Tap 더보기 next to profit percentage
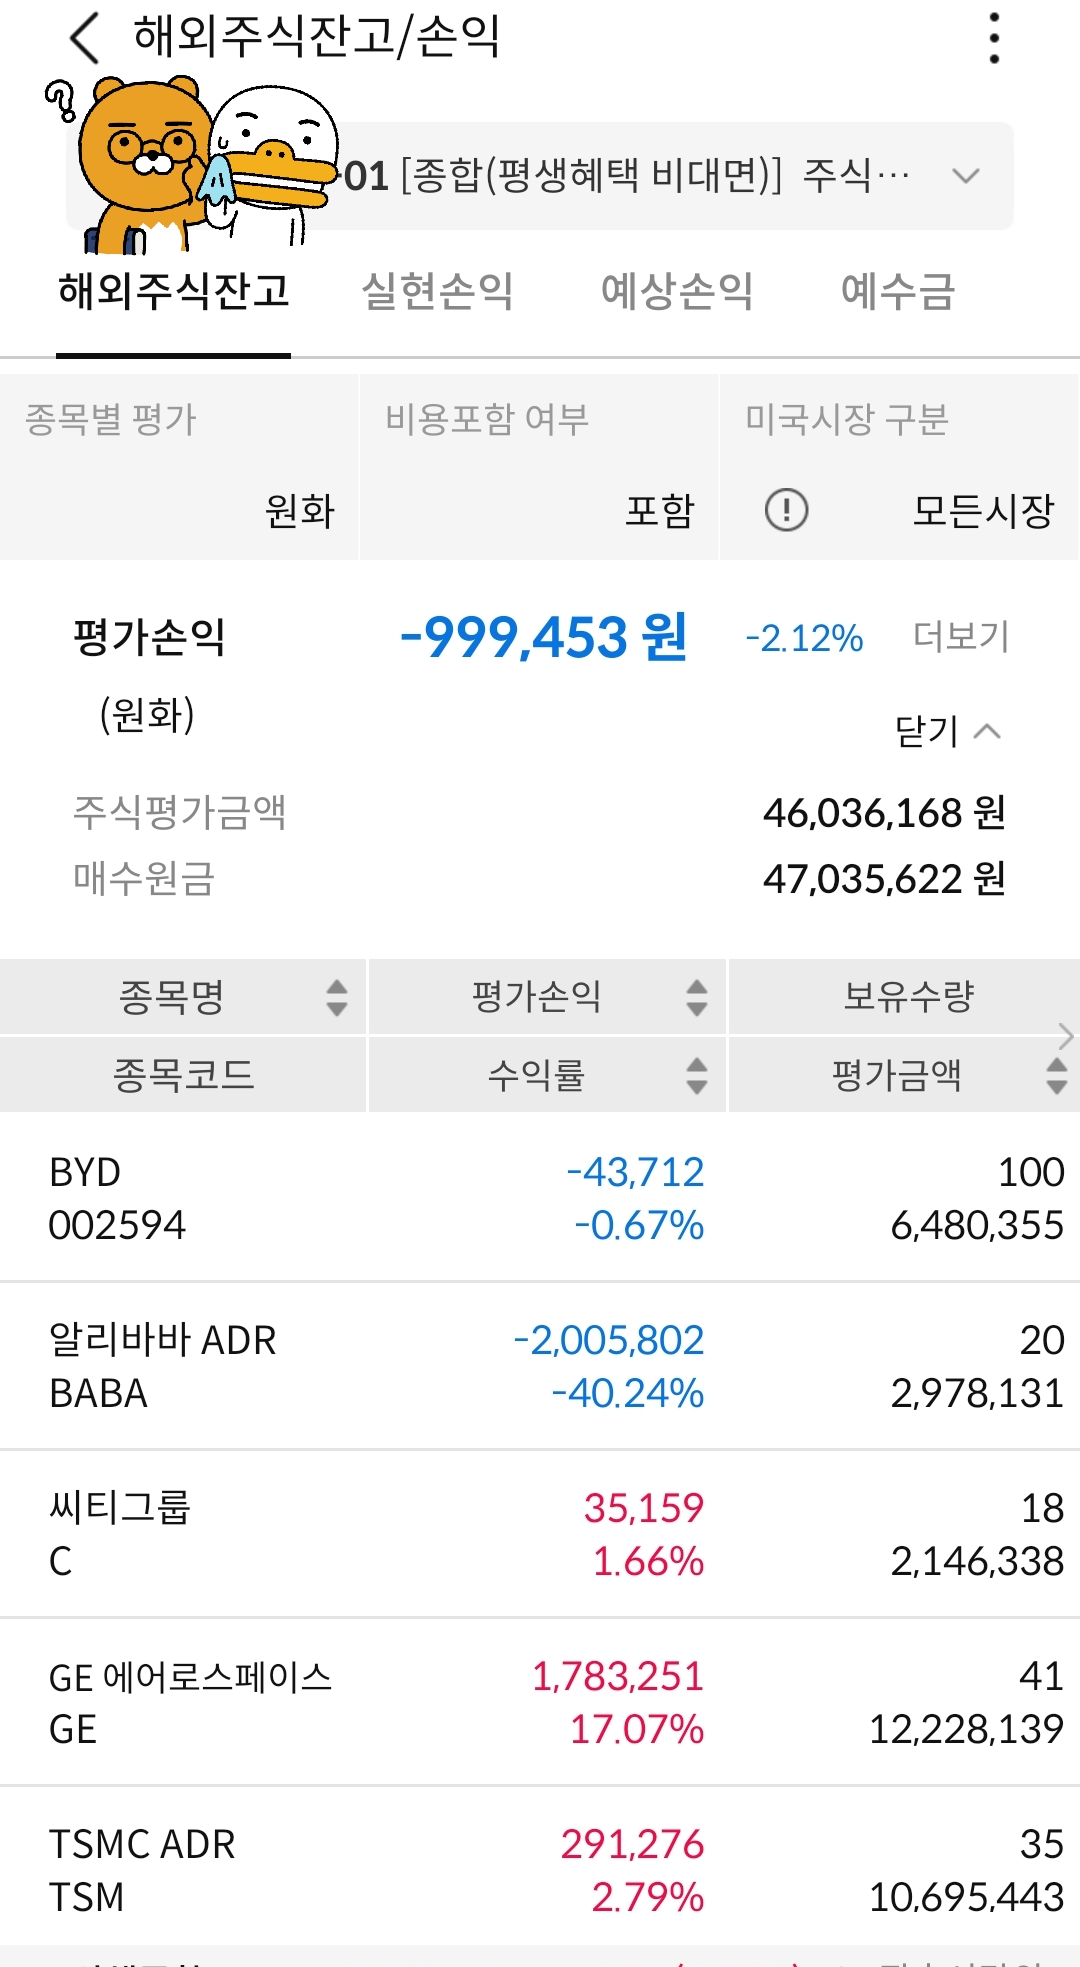1080x1967 pixels. click(961, 636)
